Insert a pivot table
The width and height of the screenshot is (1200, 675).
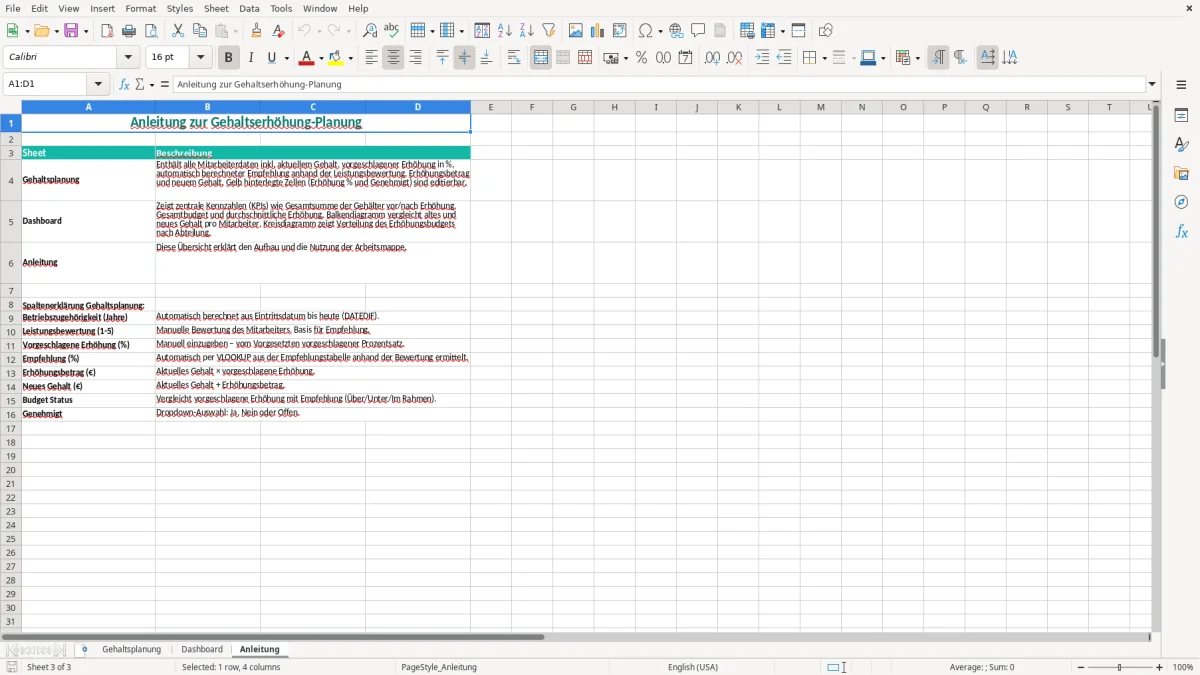(619, 31)
